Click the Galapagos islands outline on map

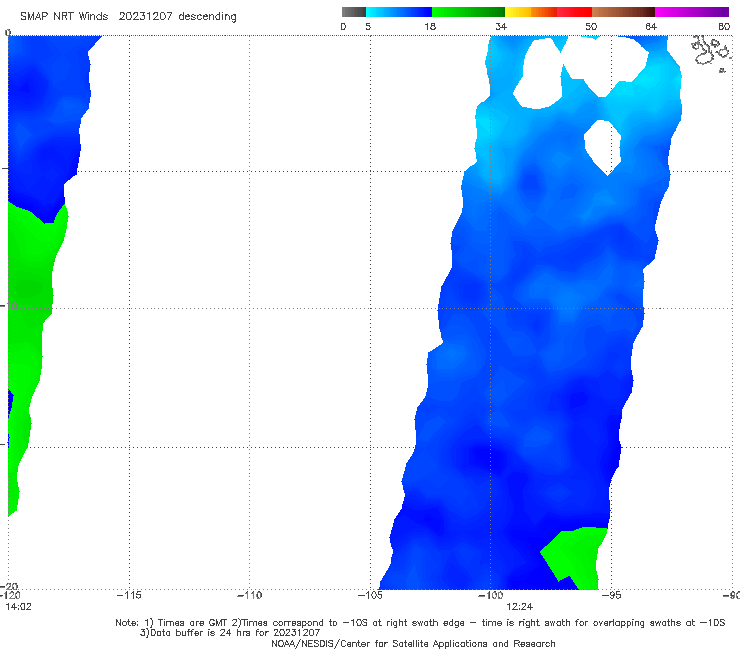(711, 52)
